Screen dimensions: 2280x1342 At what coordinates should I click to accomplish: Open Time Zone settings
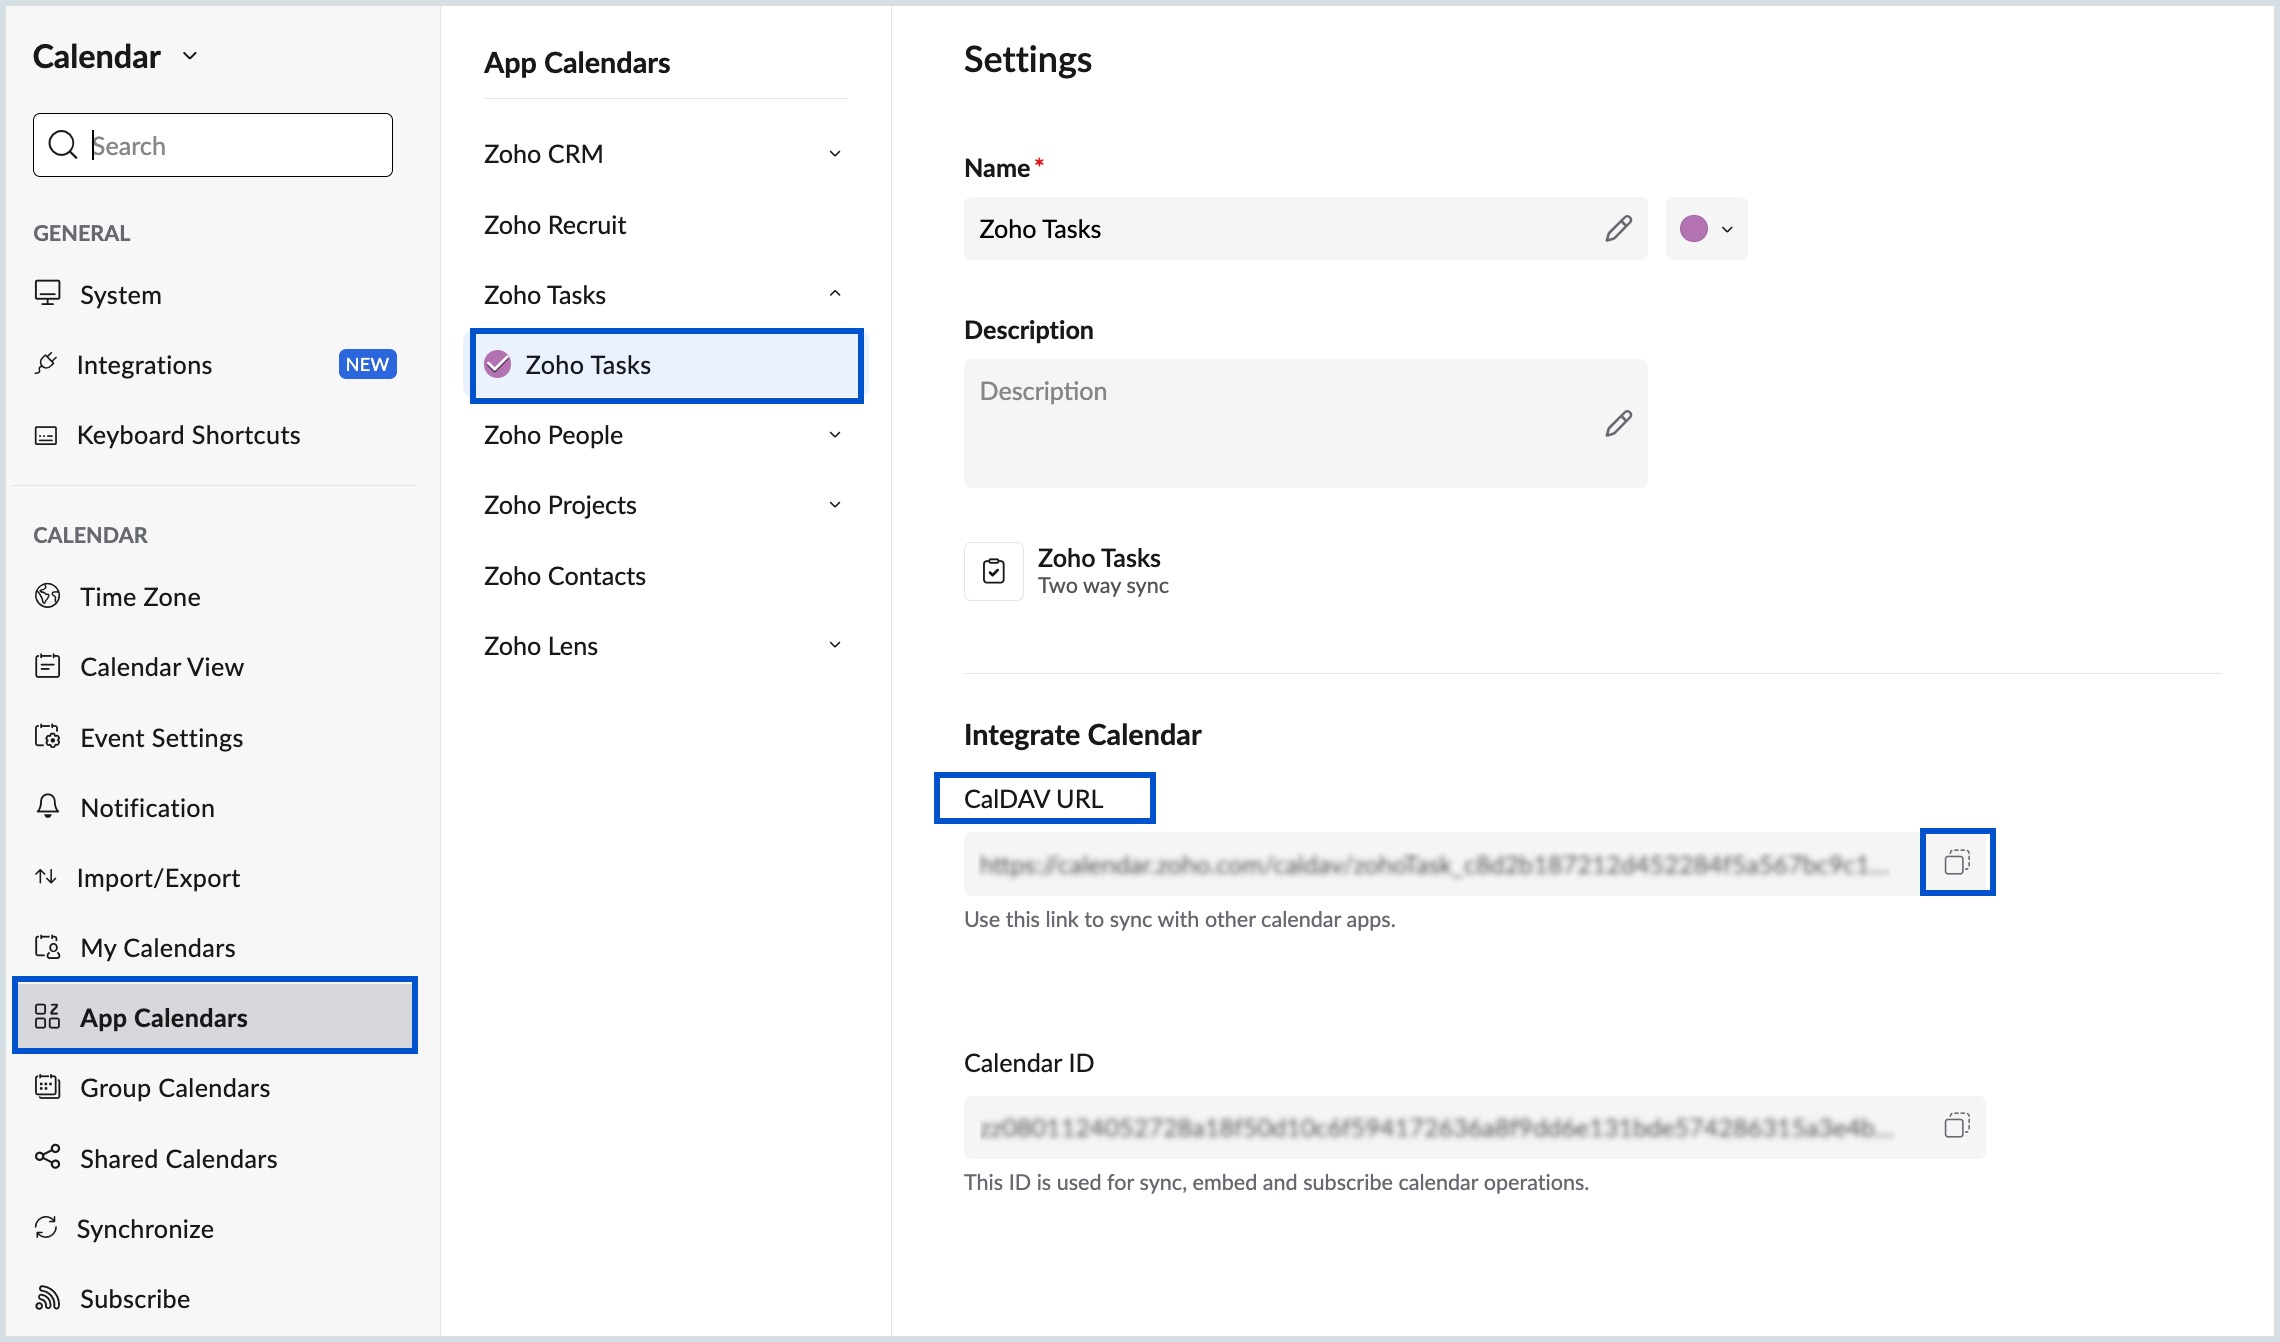point(140,597)
